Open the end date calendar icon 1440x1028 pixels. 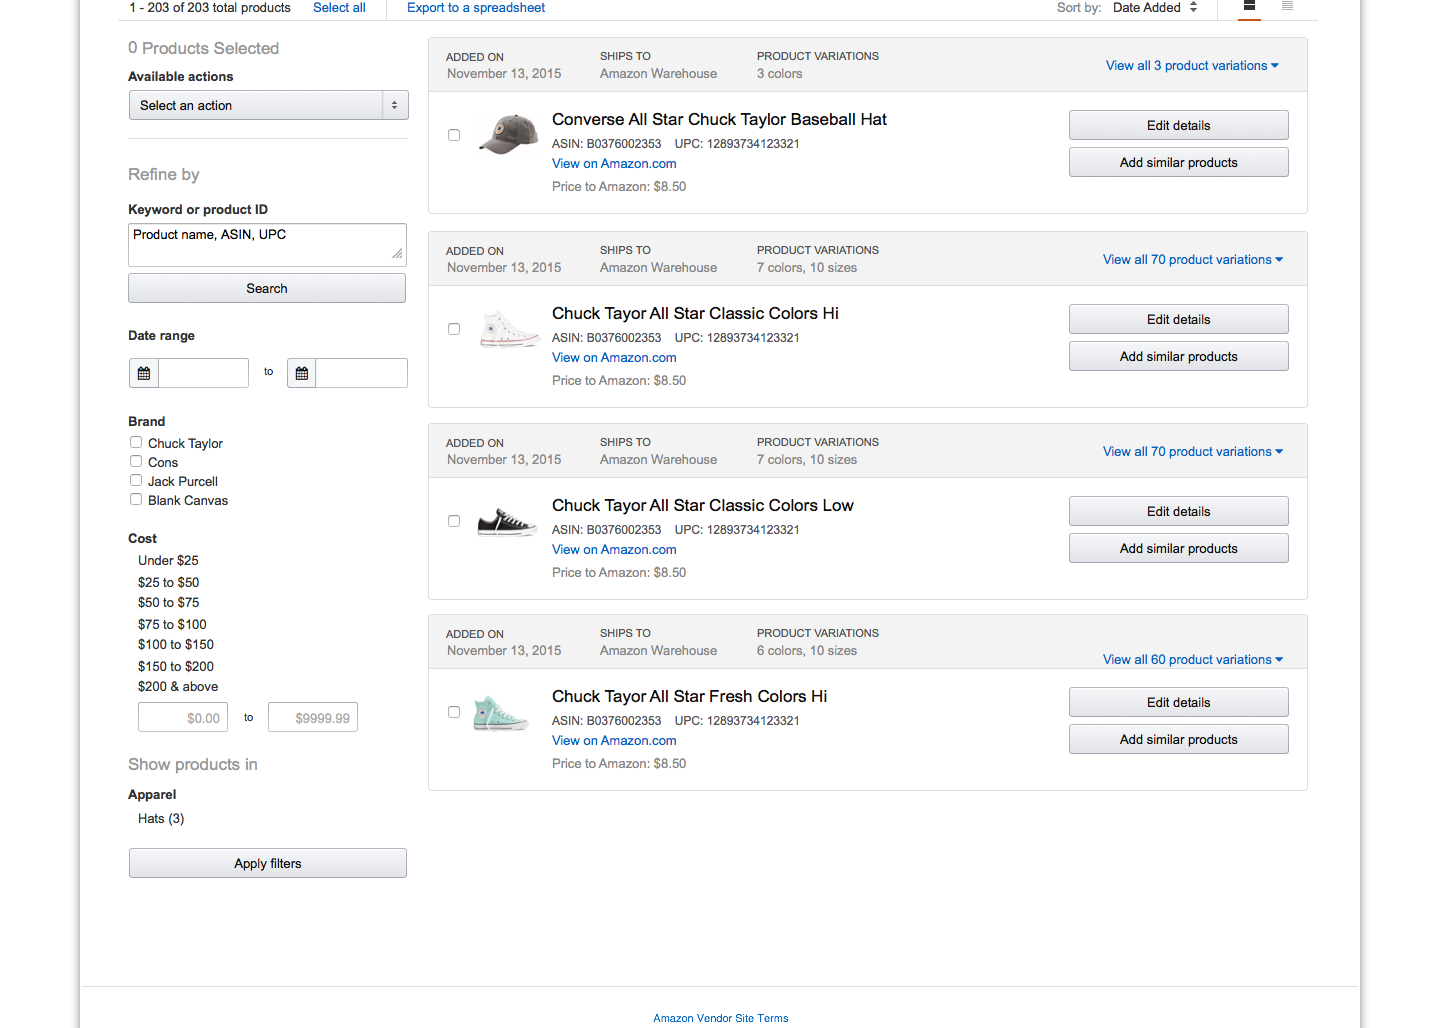pyautogui.click(x=302, y=373)
